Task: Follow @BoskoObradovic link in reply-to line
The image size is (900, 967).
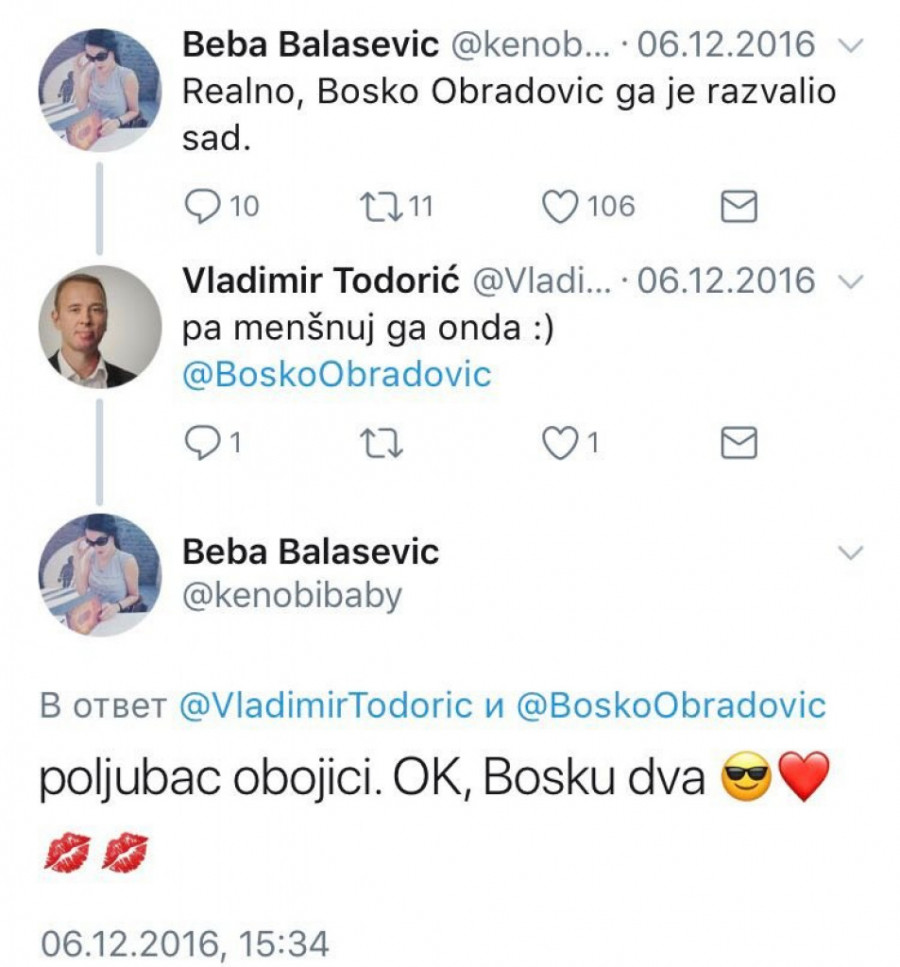Action: point(670,705)
